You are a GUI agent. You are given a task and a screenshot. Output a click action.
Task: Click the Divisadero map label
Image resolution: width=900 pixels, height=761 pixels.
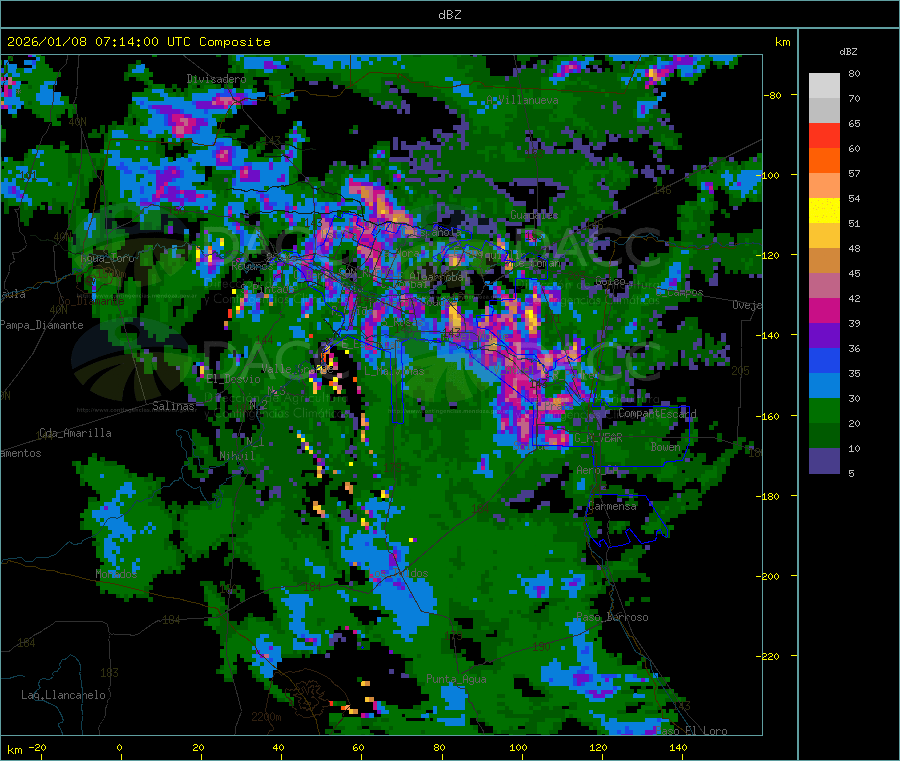(x=216, y=79)
